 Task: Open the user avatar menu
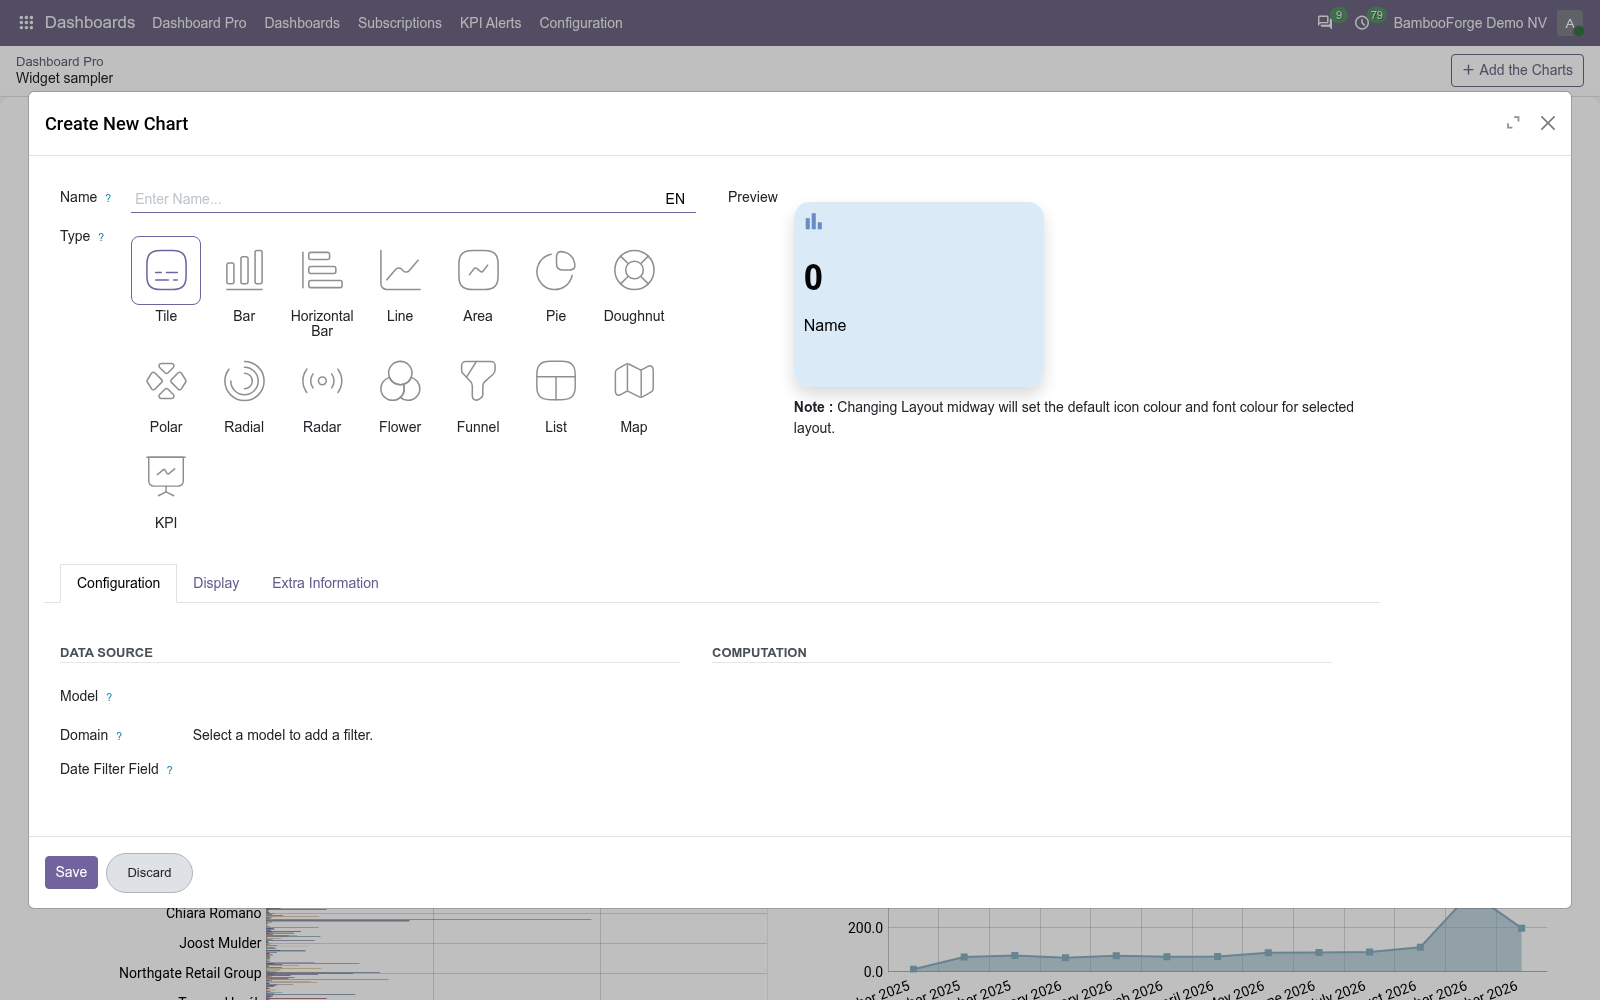point(1570,23)
